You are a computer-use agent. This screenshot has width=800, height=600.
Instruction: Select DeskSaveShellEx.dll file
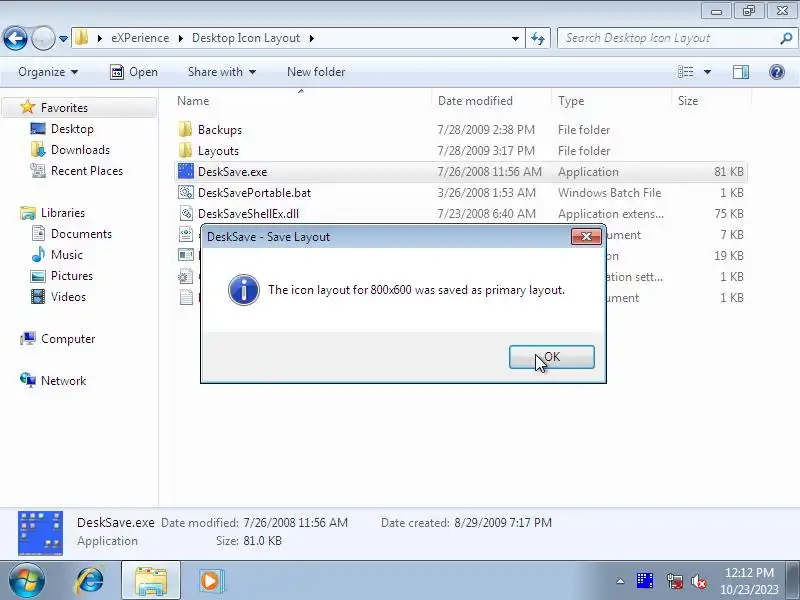248,214
